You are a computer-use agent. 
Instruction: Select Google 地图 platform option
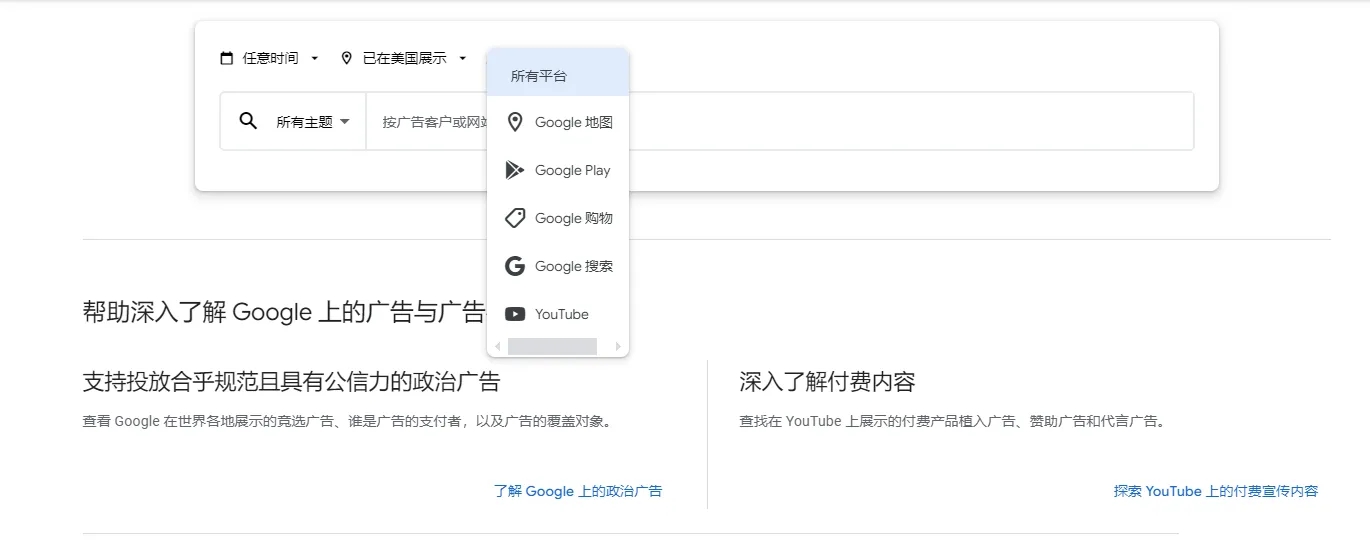pos(558,122)
